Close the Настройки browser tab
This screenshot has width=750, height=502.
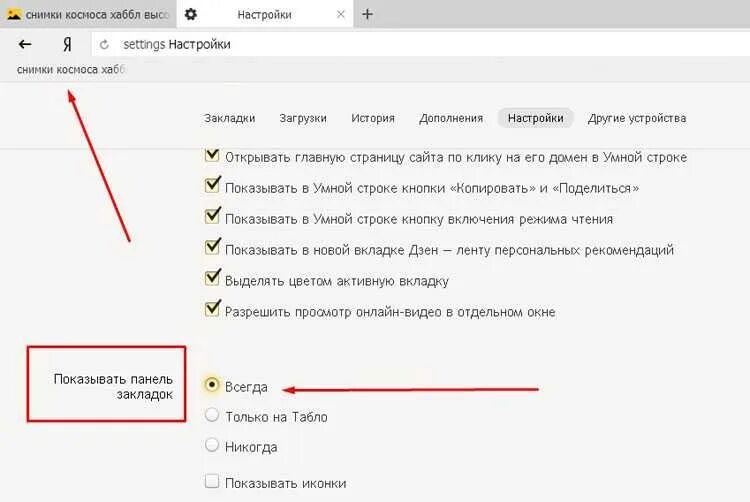(341, 14)
